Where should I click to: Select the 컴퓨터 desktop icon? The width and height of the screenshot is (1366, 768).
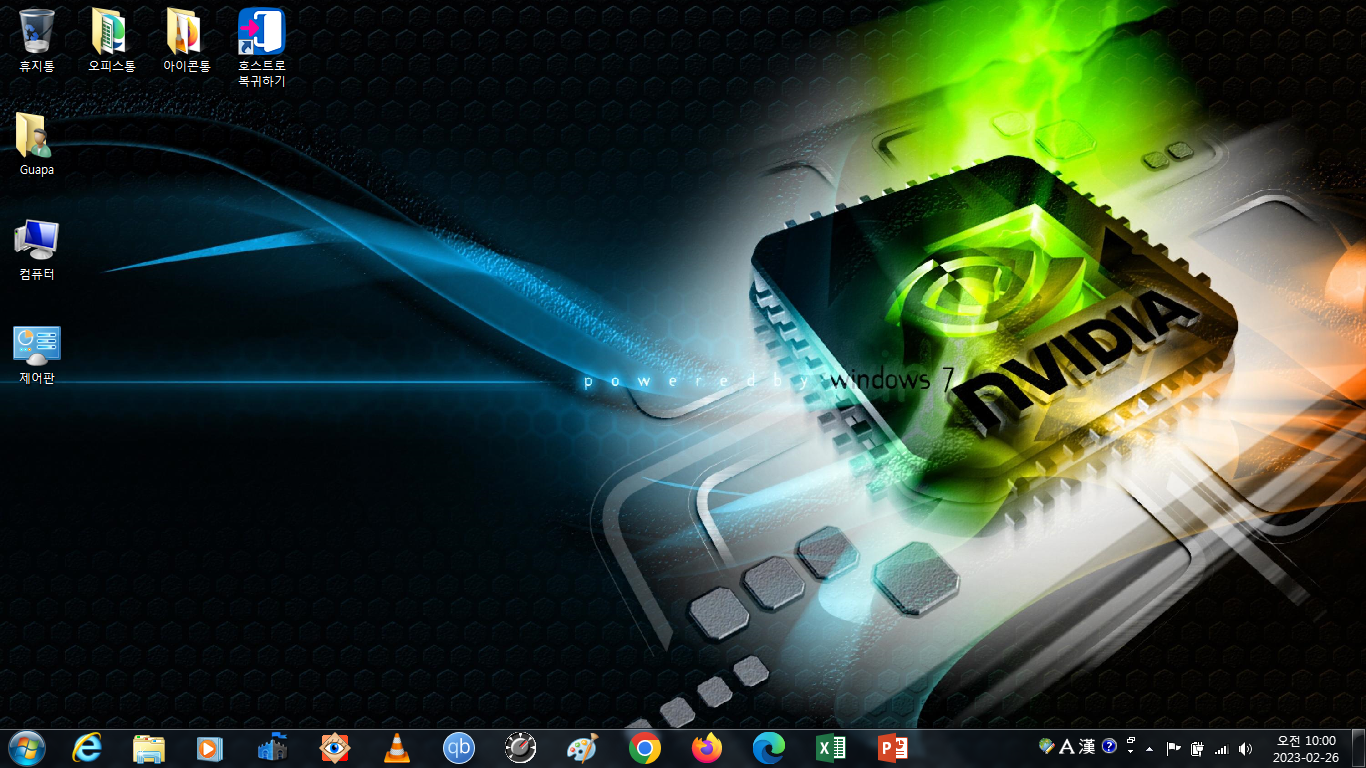[37, 248]
